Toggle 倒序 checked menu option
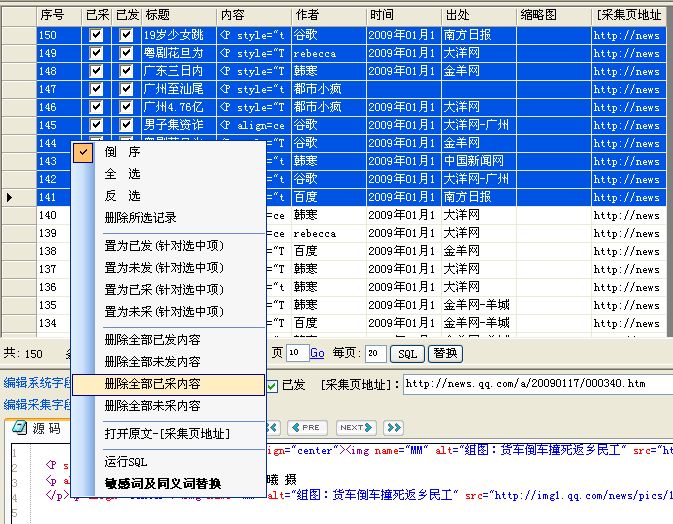The width and height of the screenshot is (673, 524). (168, 152)
